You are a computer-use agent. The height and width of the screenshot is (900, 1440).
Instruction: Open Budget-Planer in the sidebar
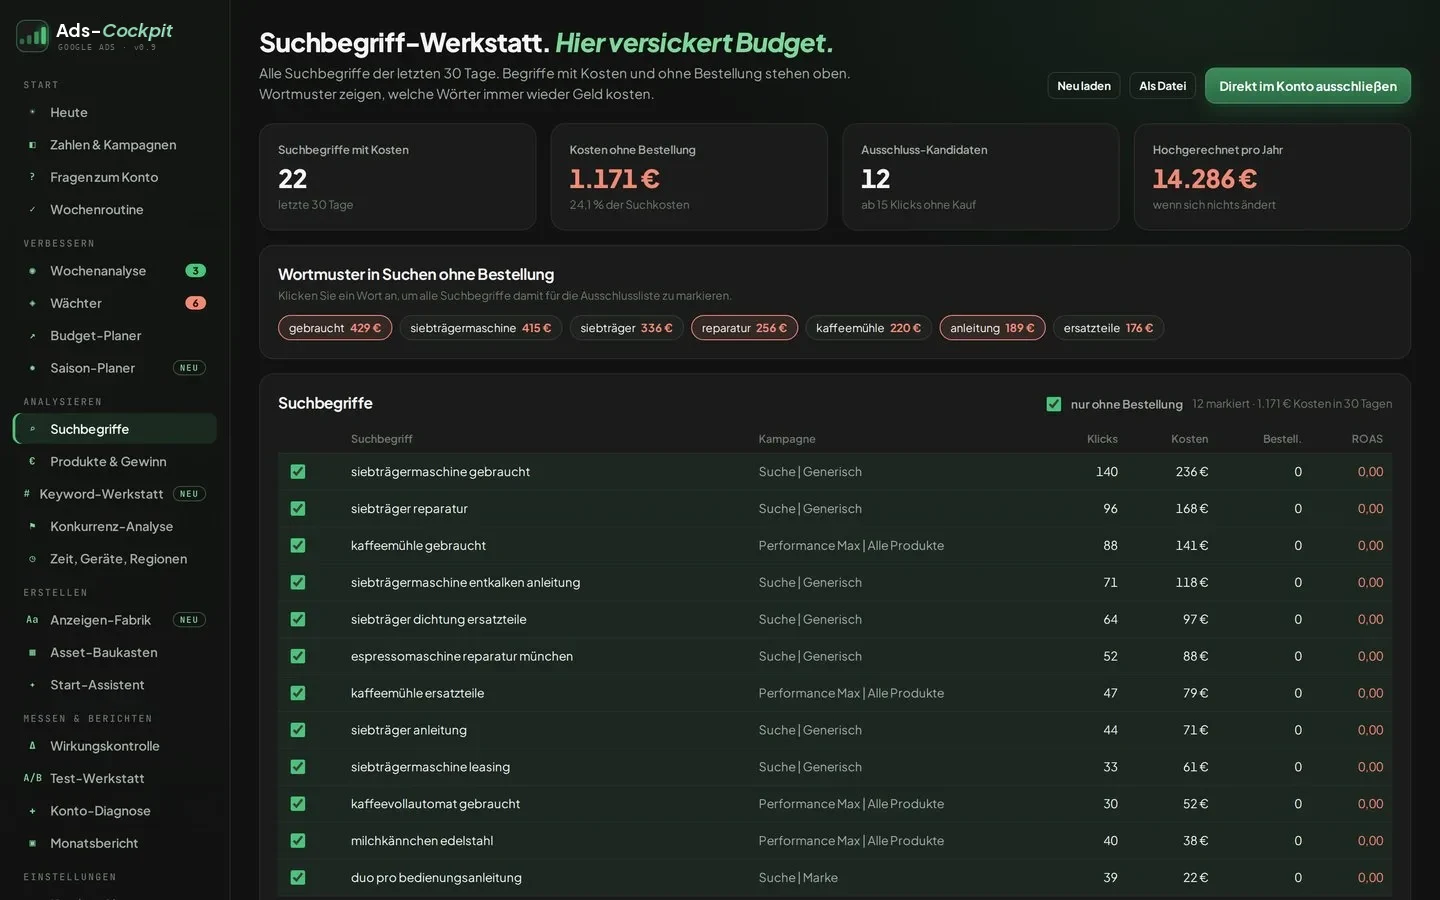click(x=115, y=336)
